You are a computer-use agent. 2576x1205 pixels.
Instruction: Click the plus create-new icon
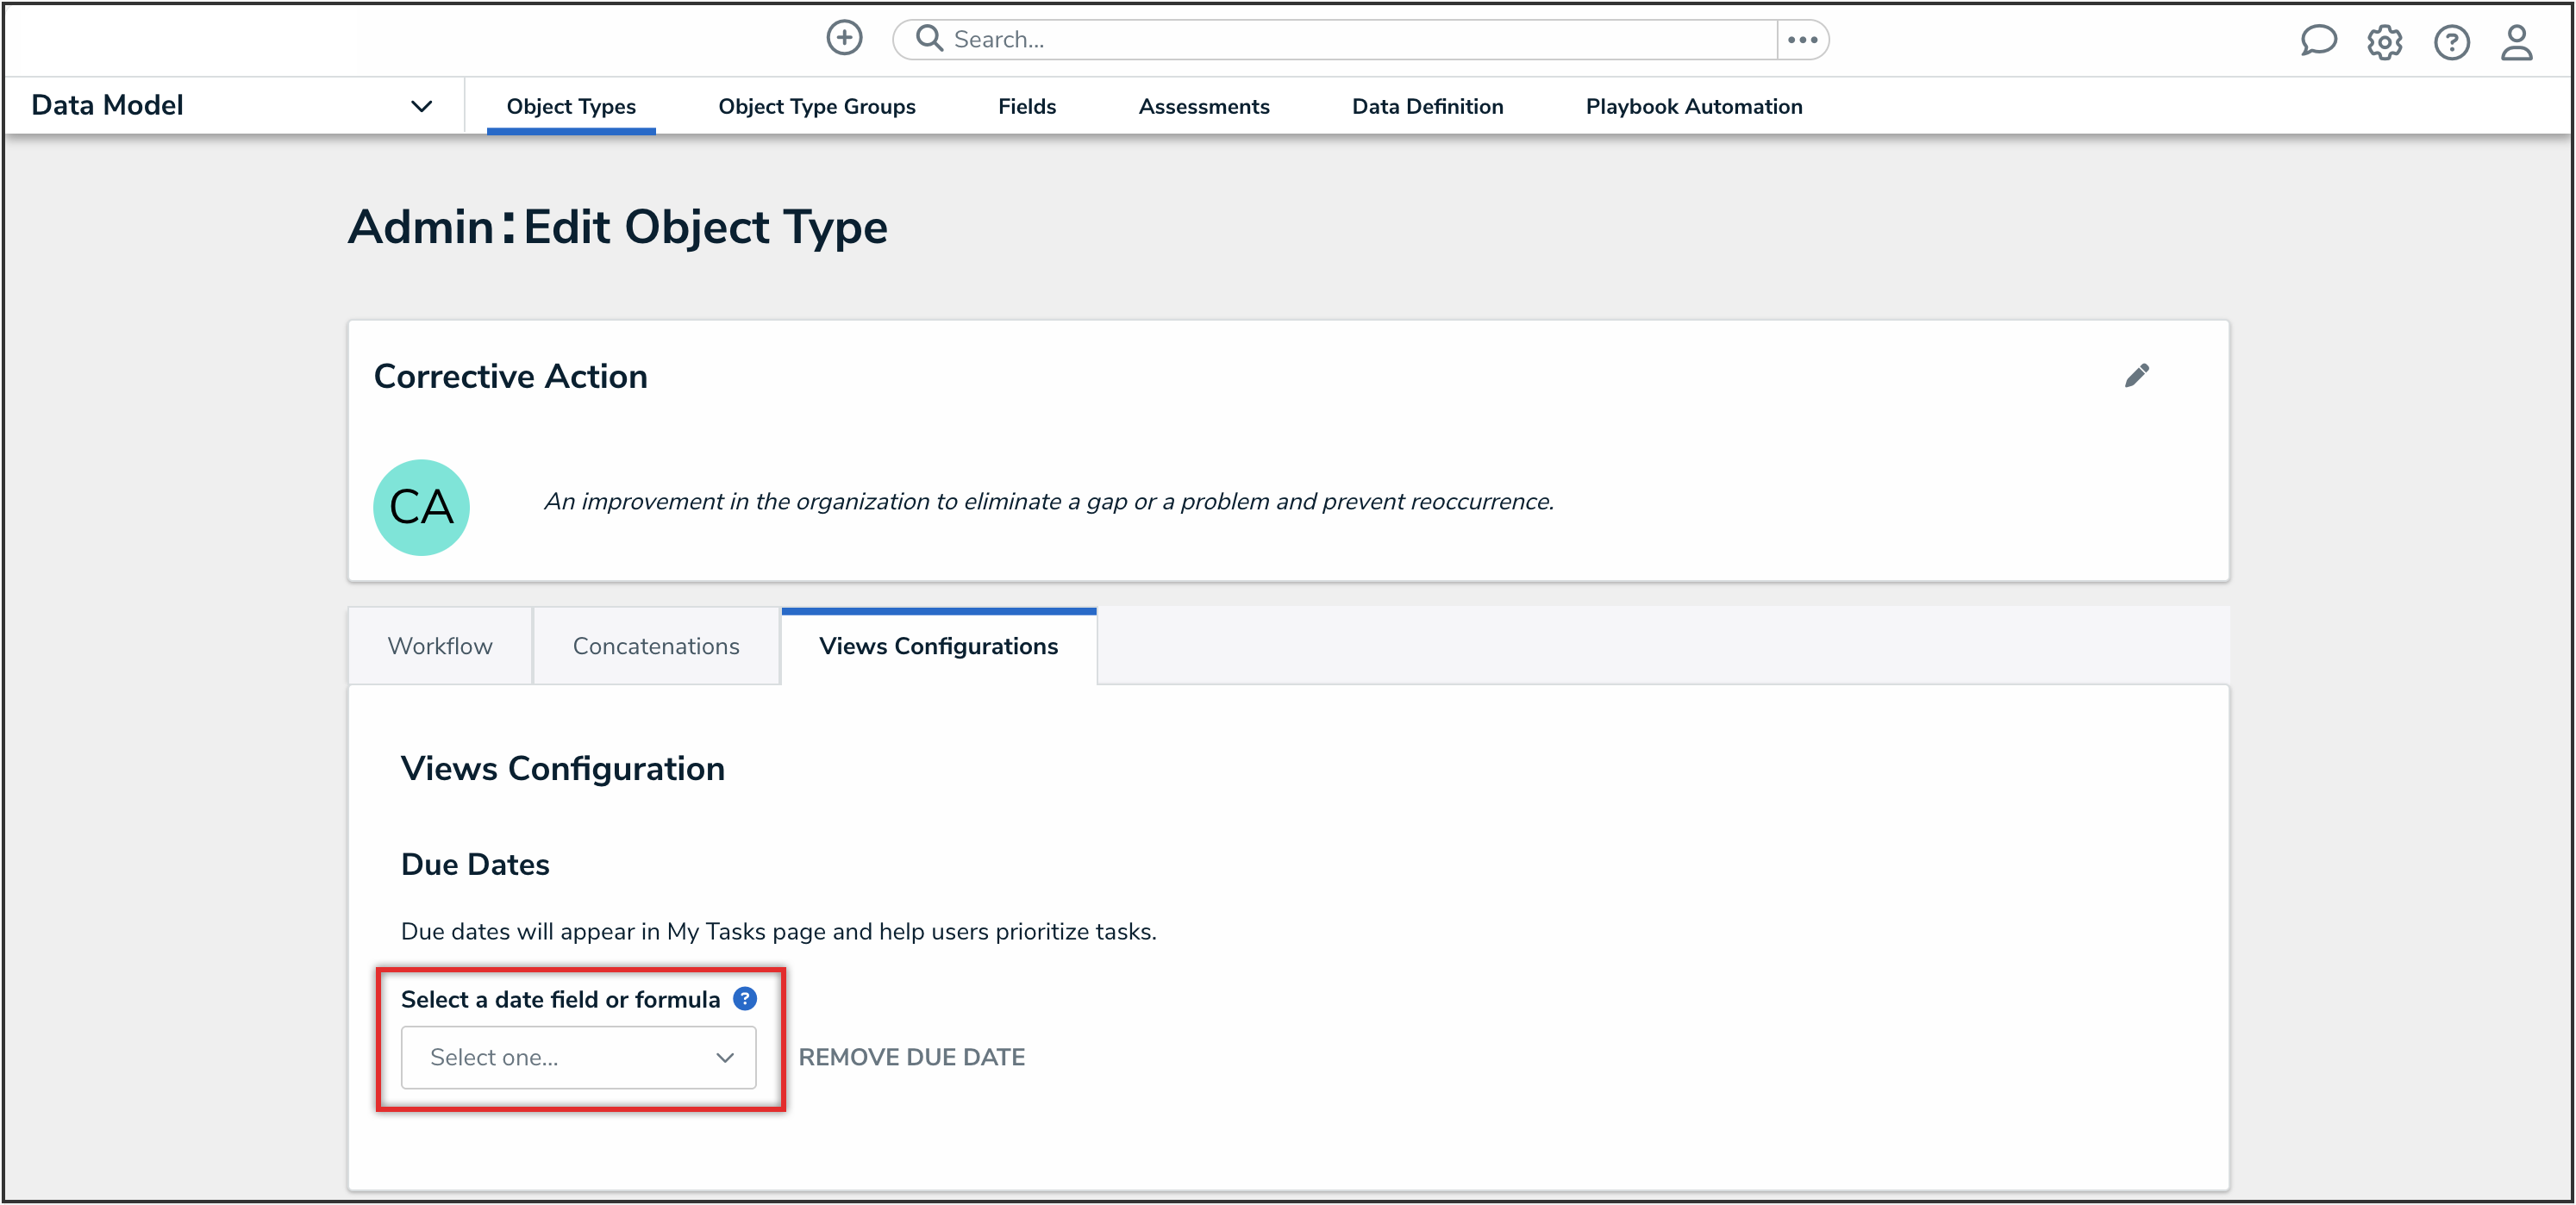point(844,39)
